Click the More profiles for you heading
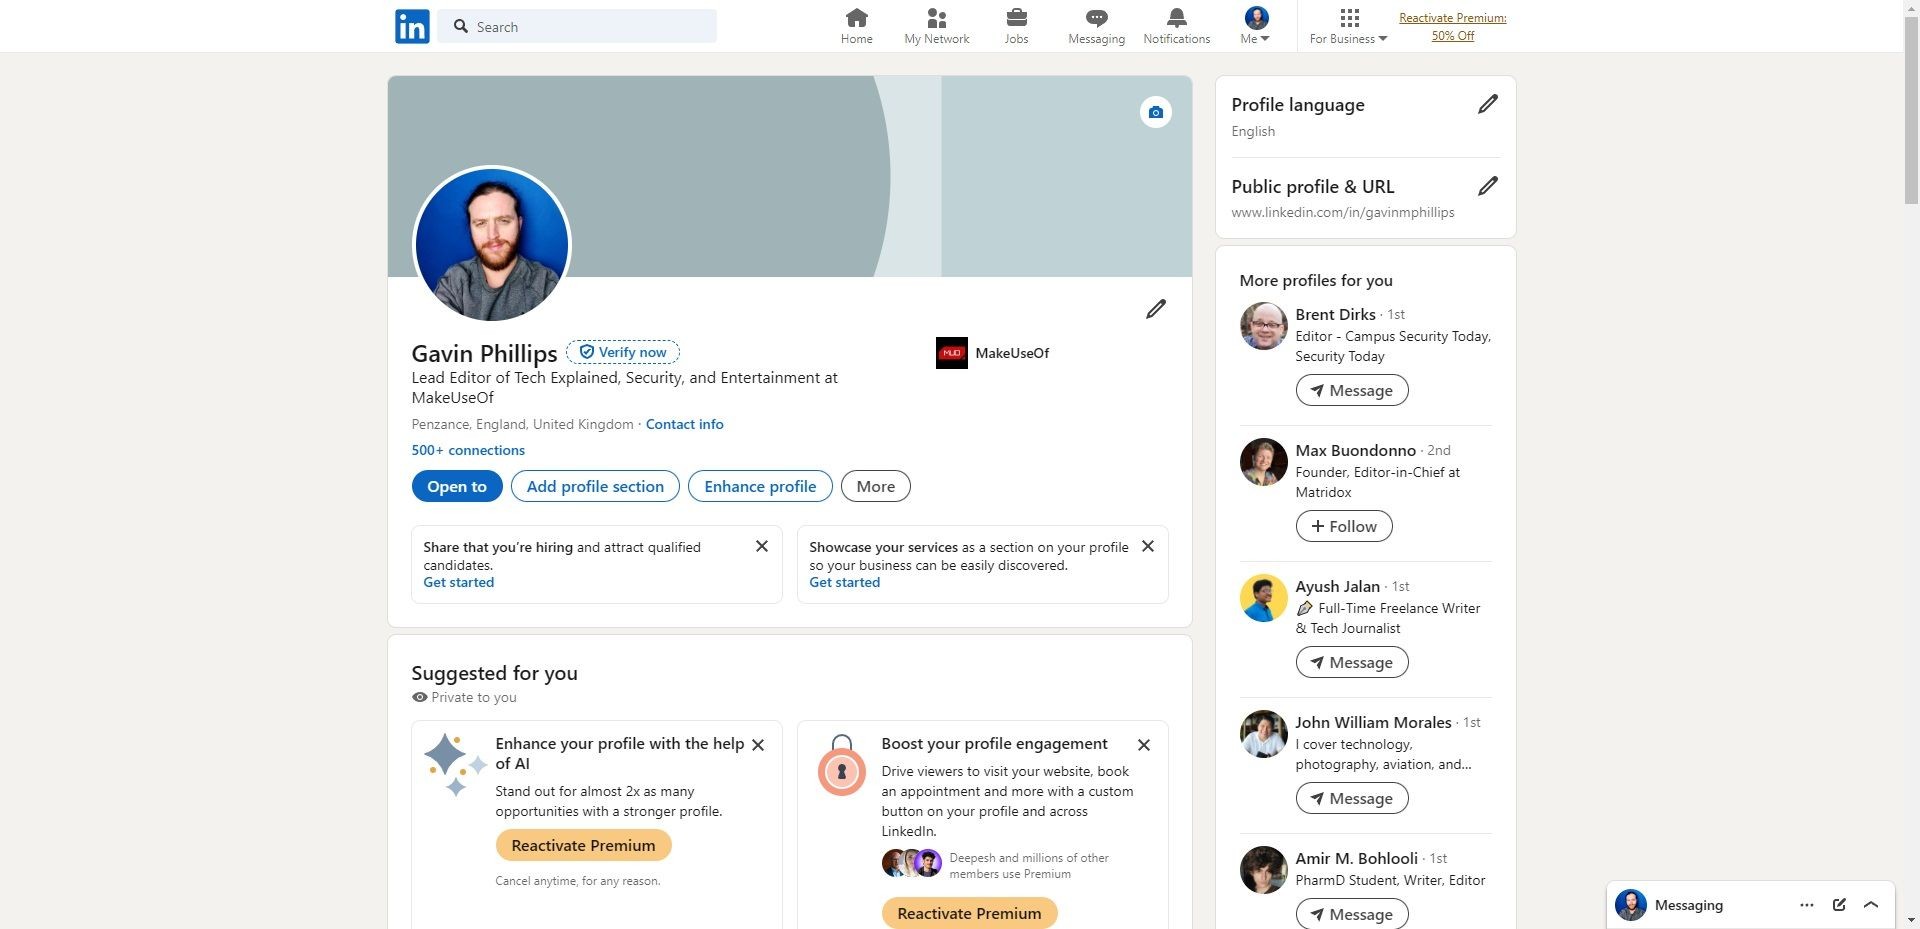The height and width of the screenshot is (929, 1920). (x=1316, y=280)
